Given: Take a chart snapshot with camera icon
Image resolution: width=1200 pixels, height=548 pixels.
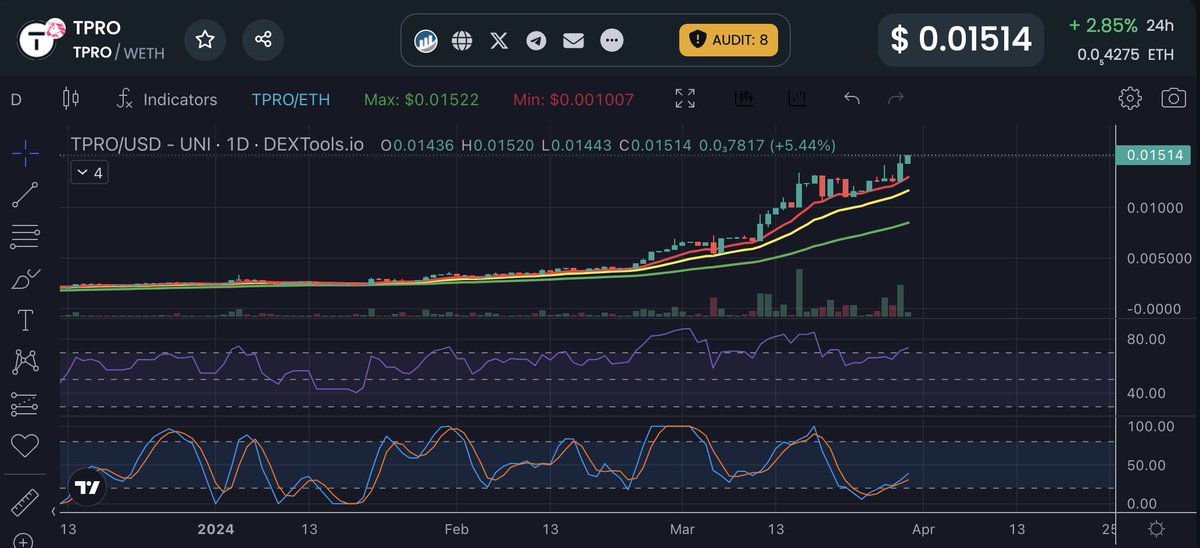Looking at the screenshot, I should point(1173,98).
